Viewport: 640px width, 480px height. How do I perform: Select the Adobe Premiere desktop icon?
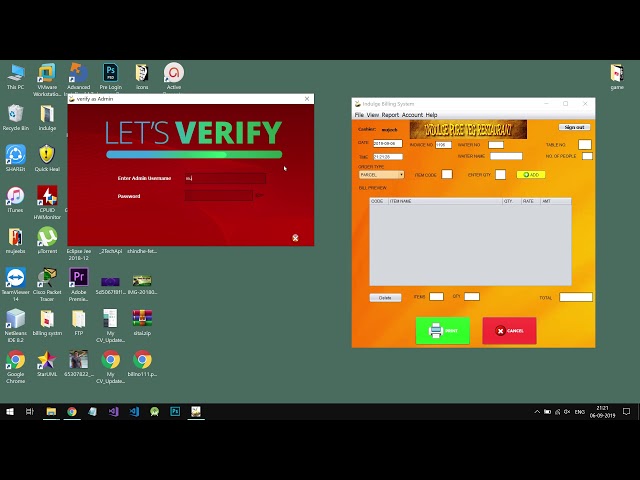click(x=78, y=285)
